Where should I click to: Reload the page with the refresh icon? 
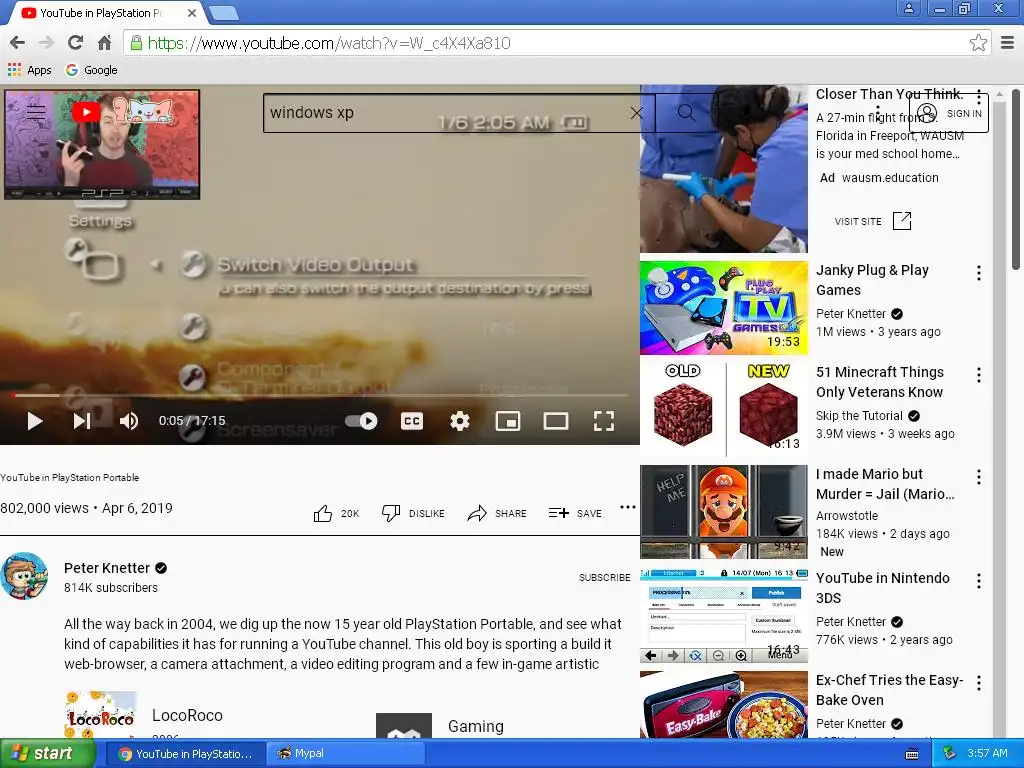[x=75, y=43]
